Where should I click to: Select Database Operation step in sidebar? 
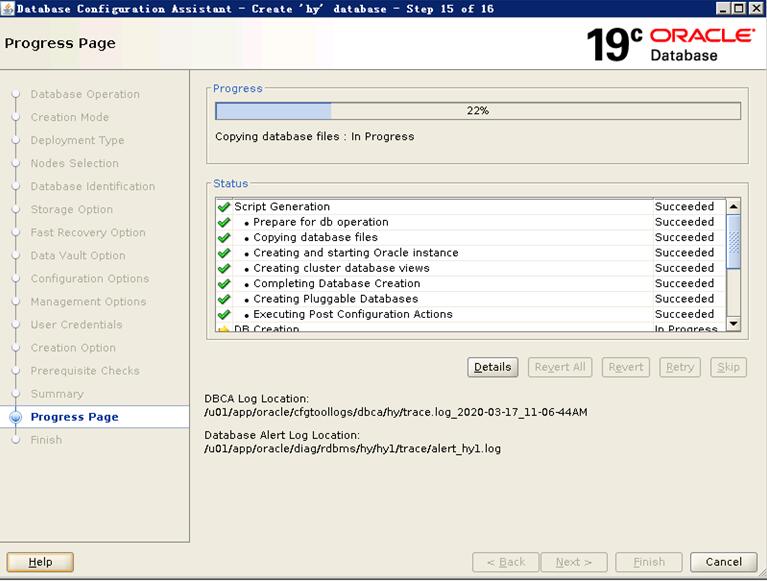(85, 94)
